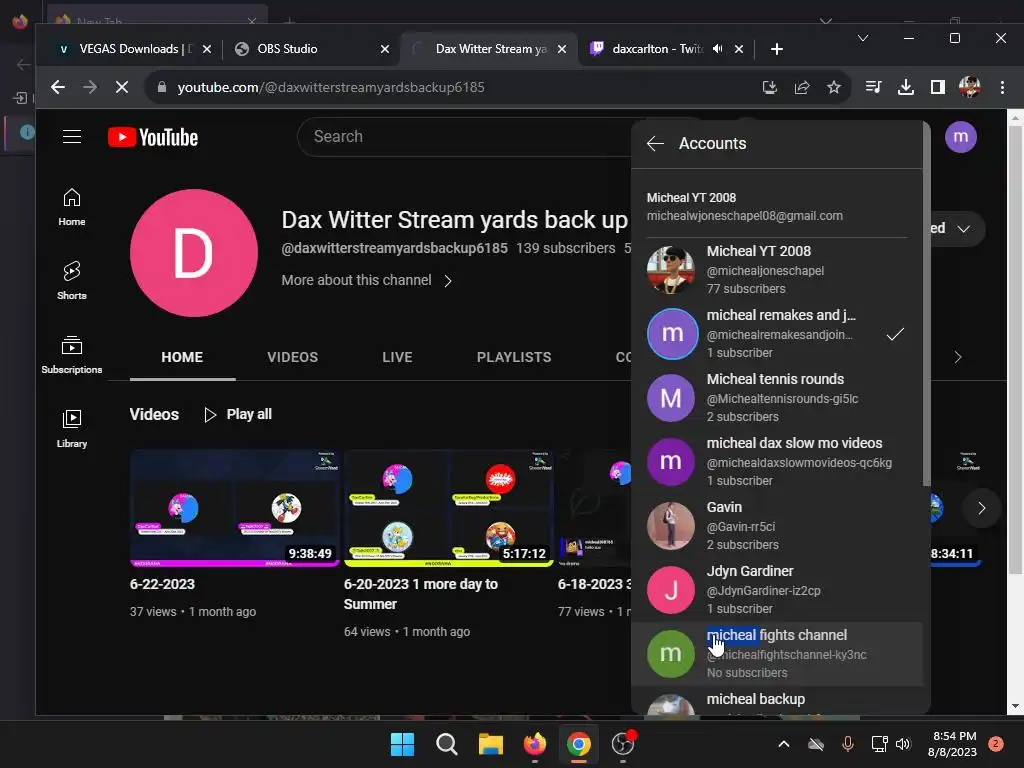This screenshot has height=768, width=1024.
Task: Show next channel tabs with the arrow
Action: point(958,357)
